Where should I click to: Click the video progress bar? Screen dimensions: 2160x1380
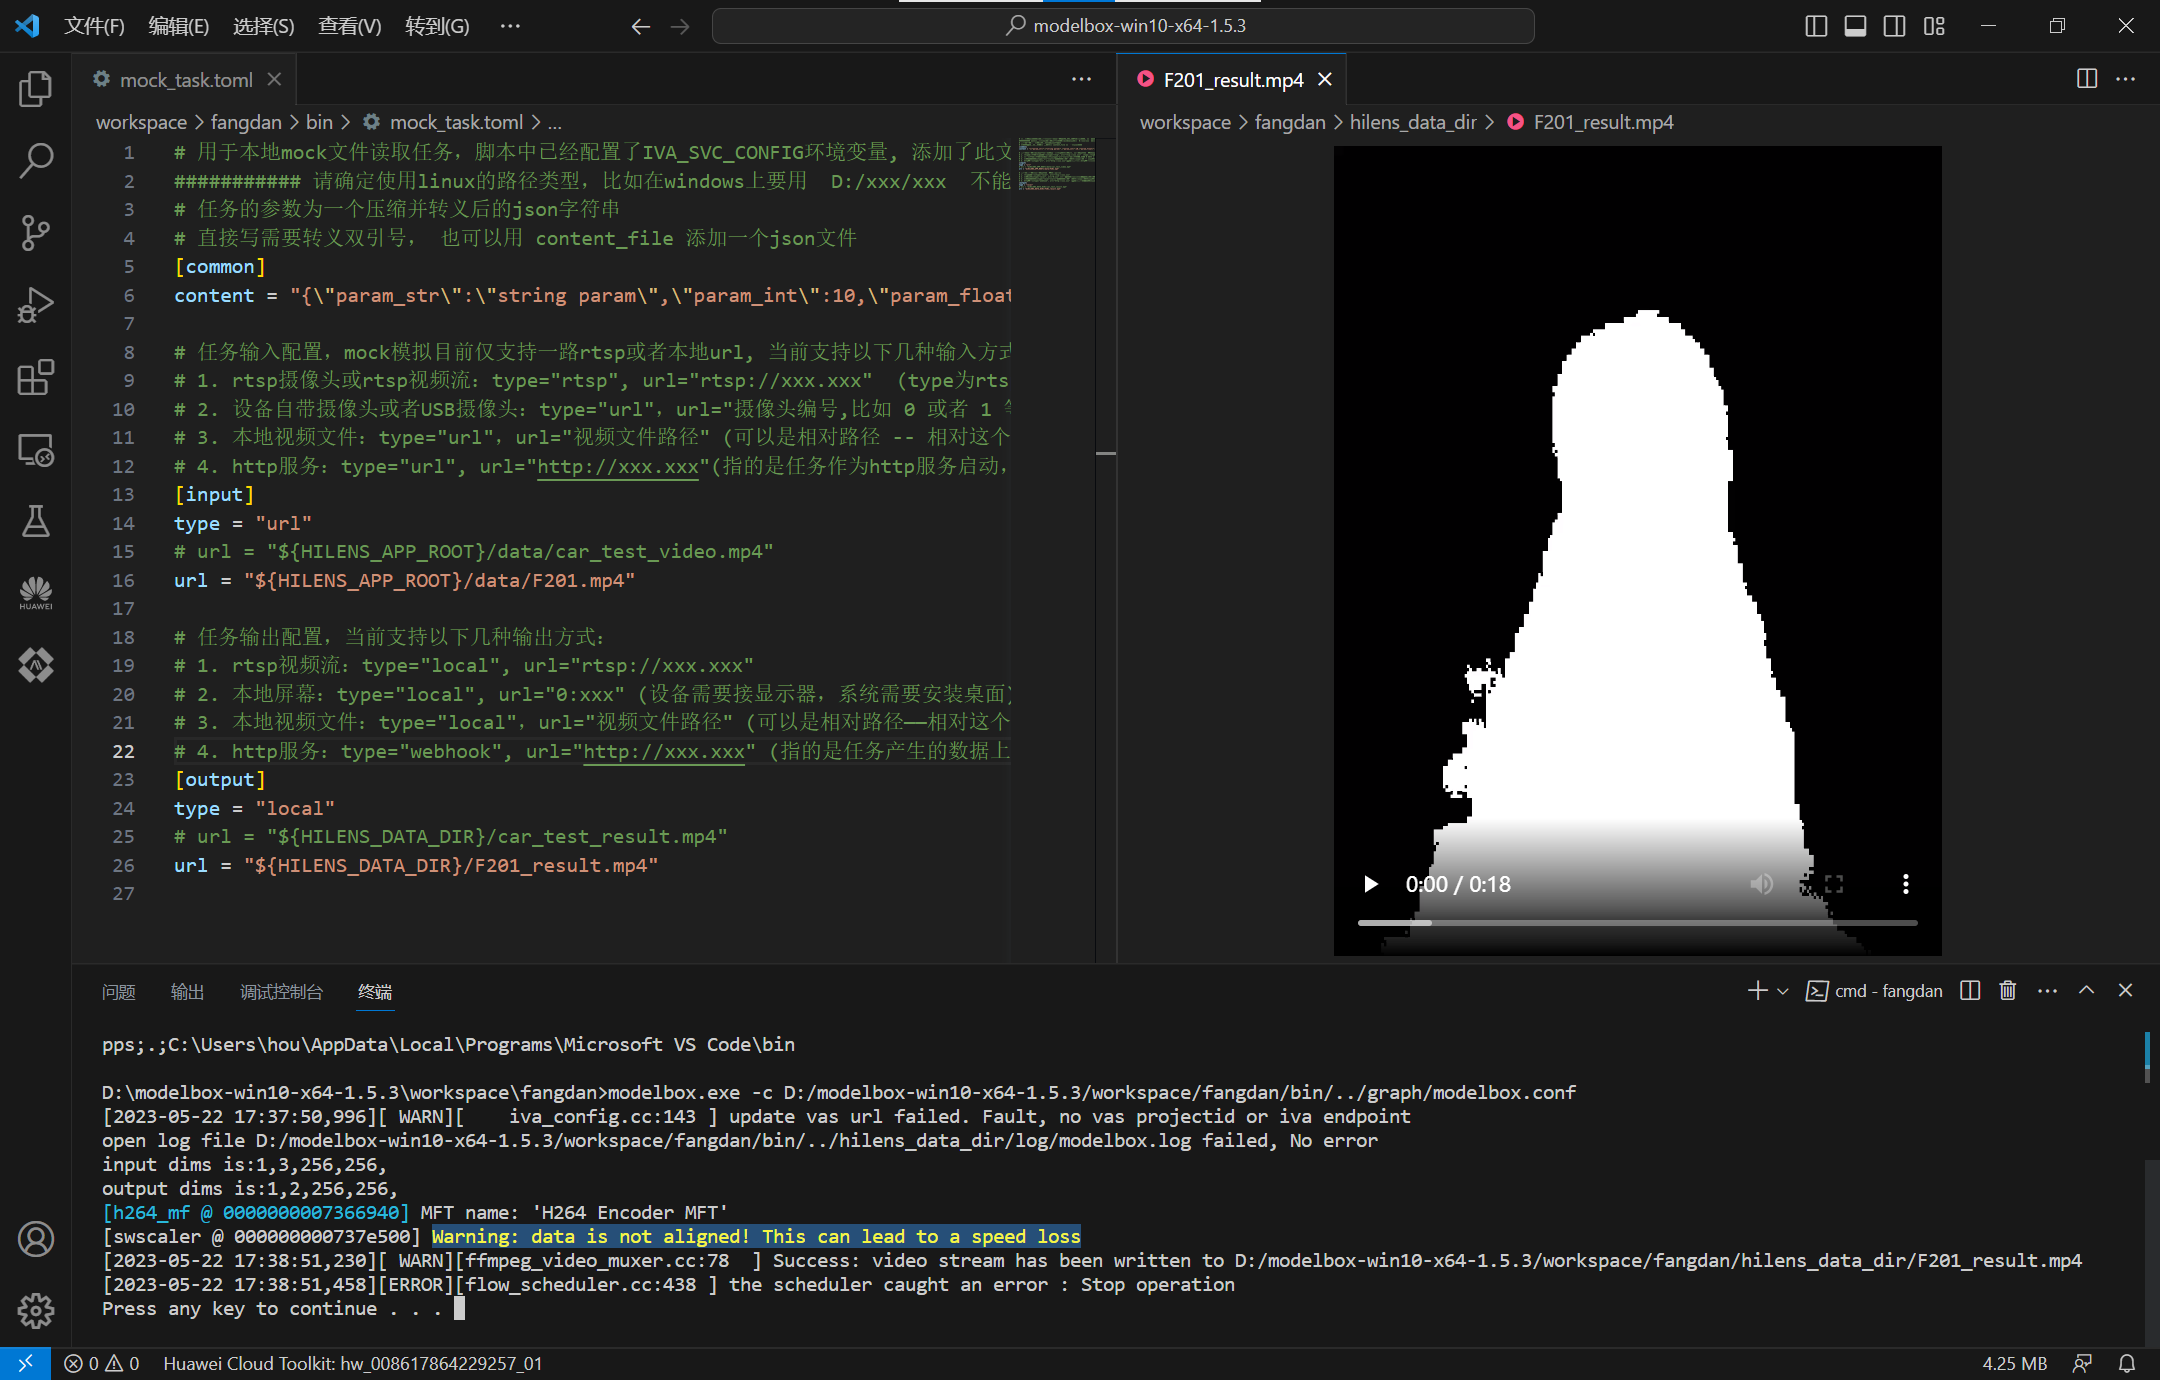[1637, 923]
